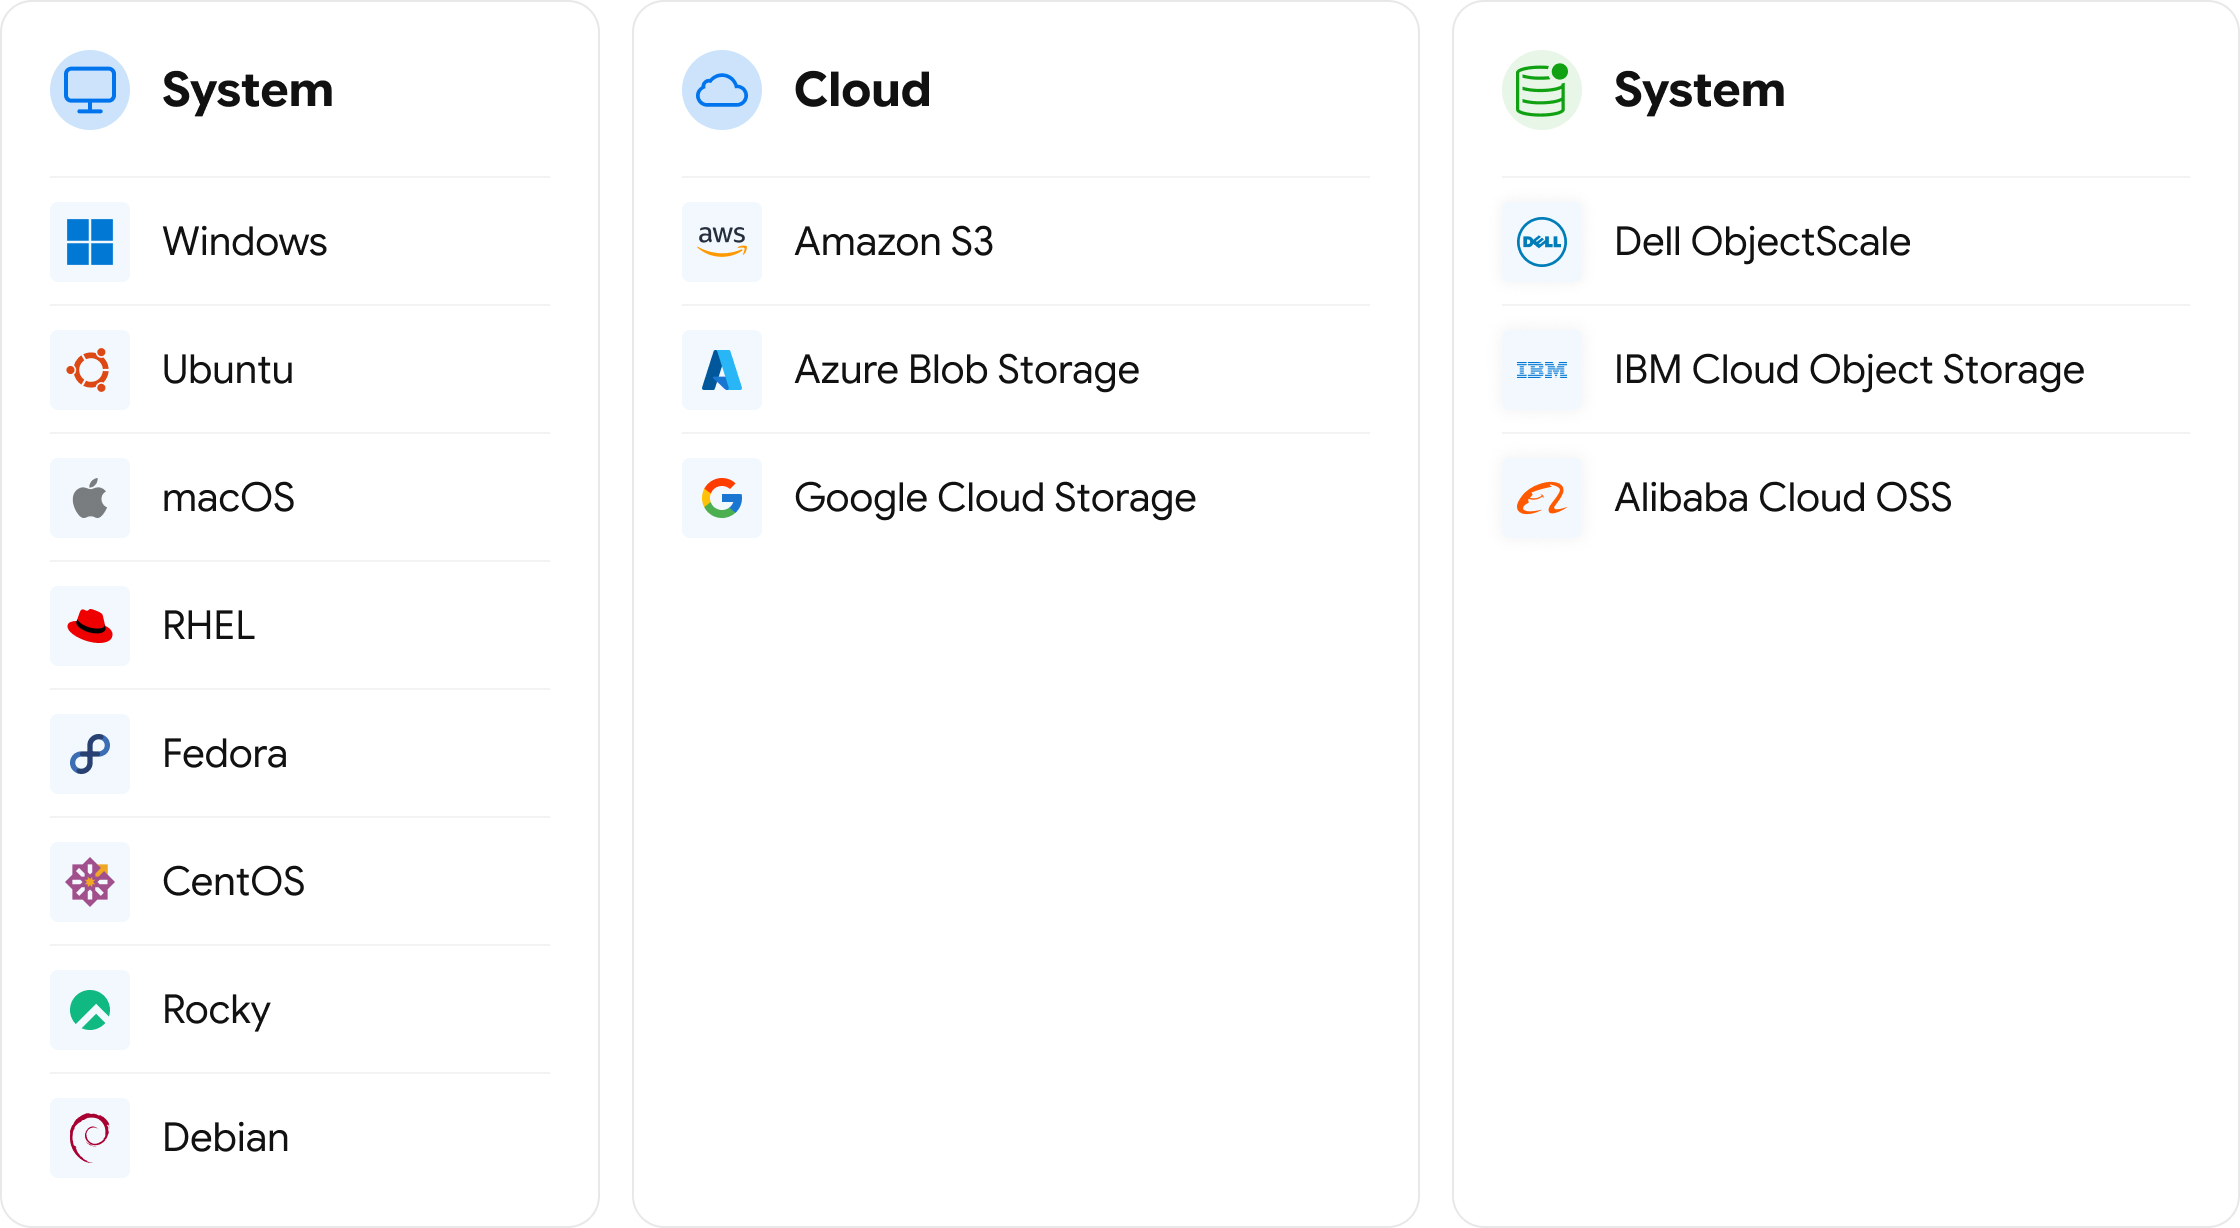
Task: Click the Rocky Linux logo icon
Action: tap(90, 1010)
